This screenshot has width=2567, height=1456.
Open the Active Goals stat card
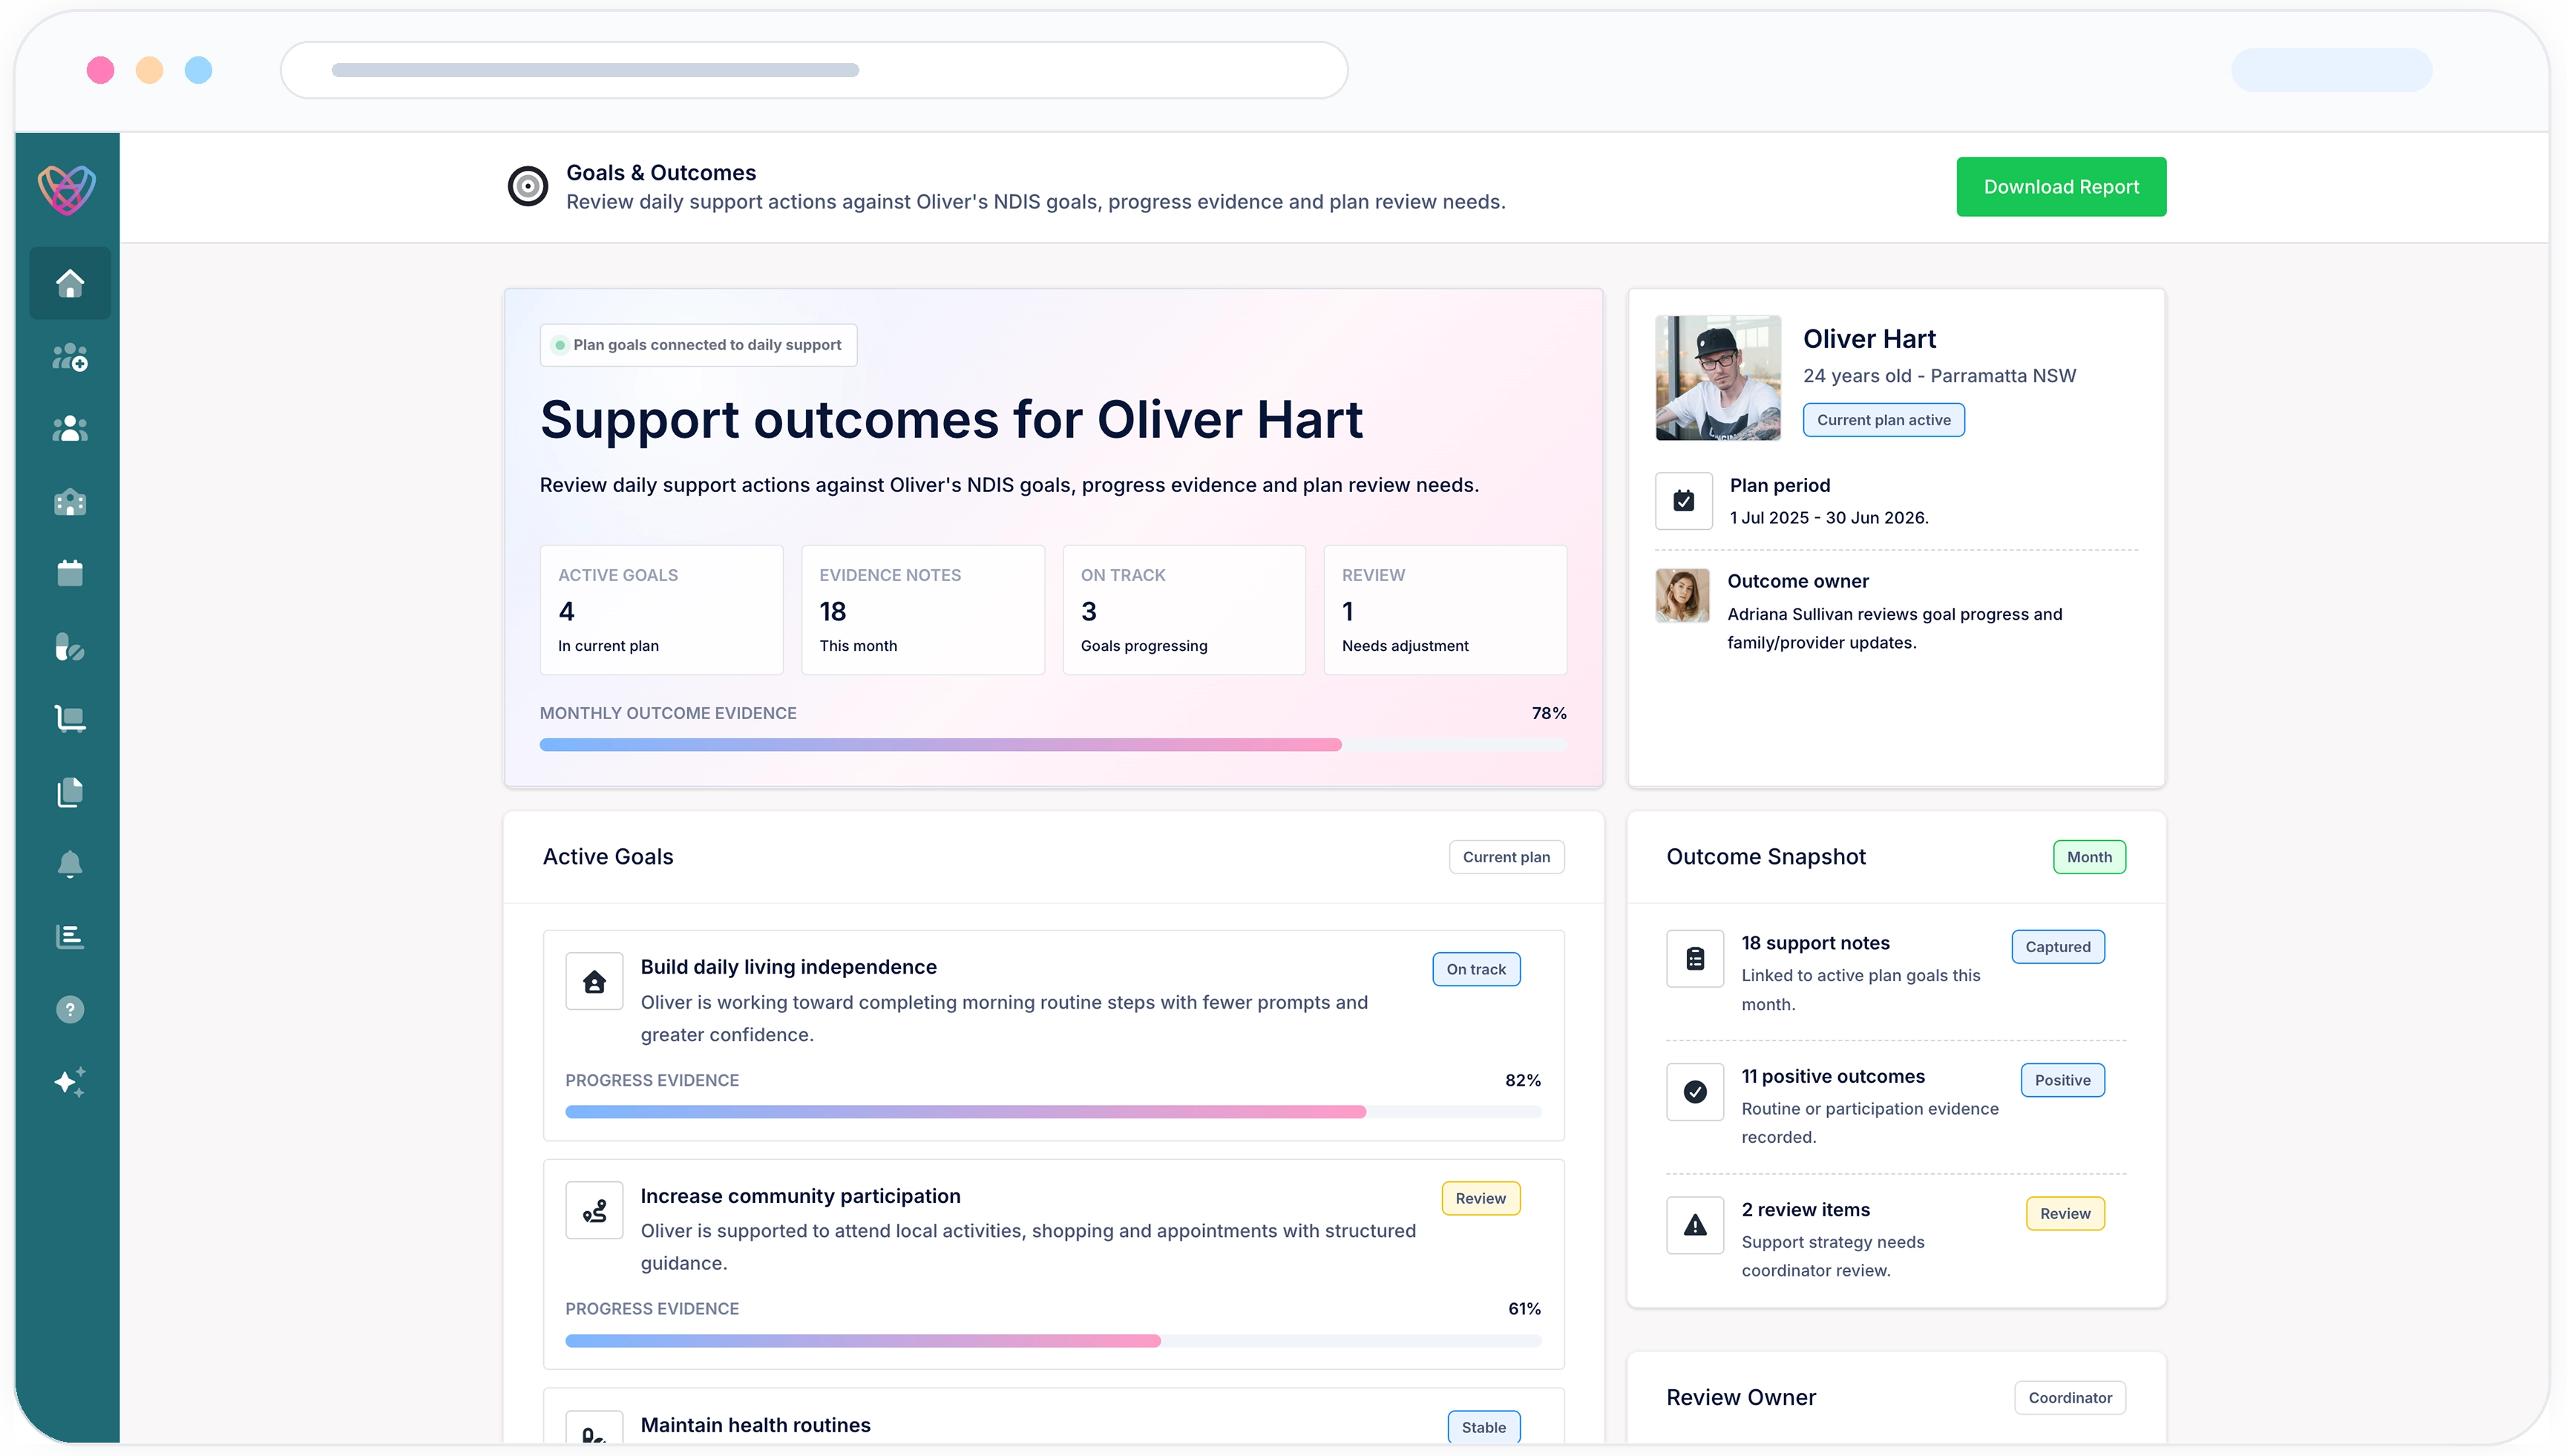[x=661, y=610]
